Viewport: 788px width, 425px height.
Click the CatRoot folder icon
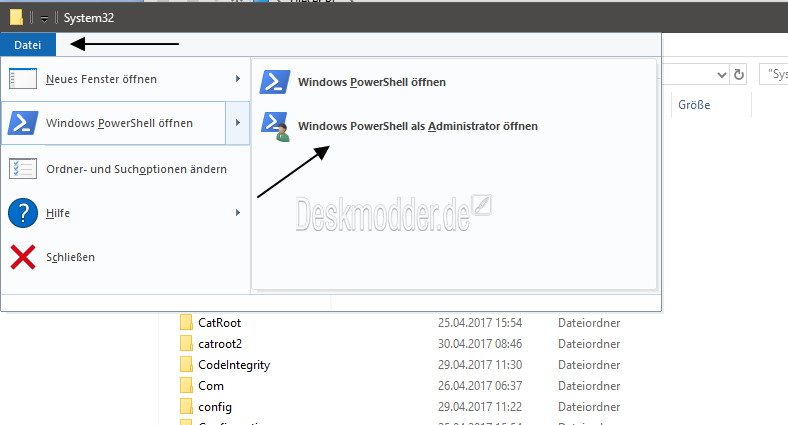(x=186, y=323)
